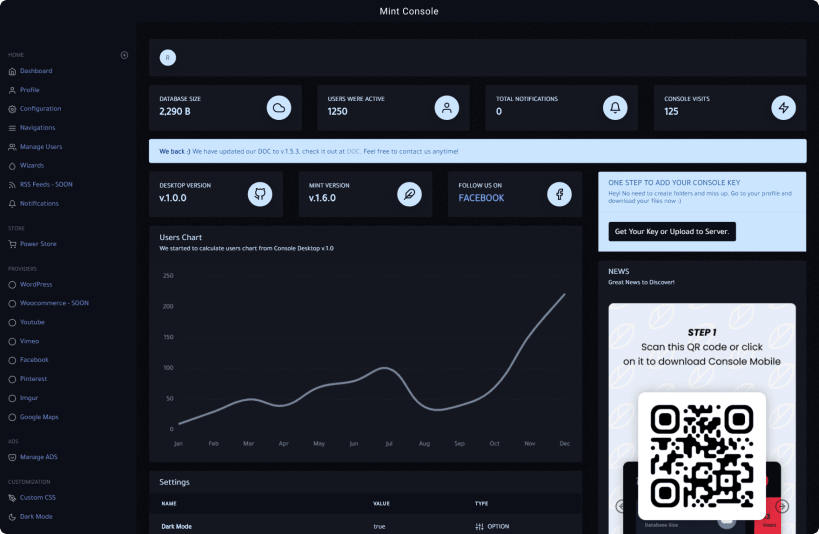
Task: Click the VALUE column header
Action: click(381, 504)
